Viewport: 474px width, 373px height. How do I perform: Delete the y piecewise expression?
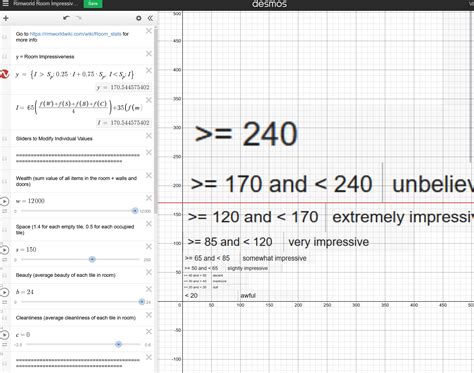click(x=149, y=70)
